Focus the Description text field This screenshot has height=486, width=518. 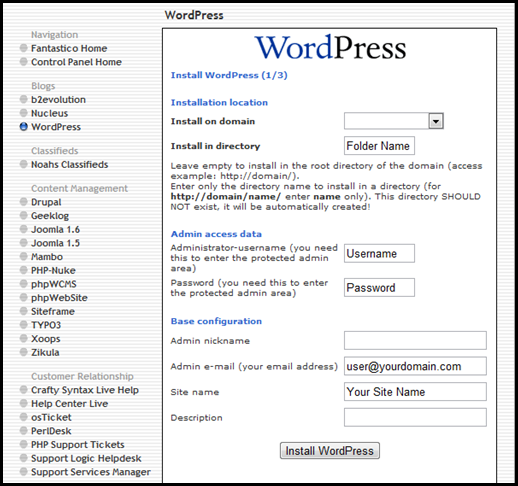click(x=415, y=417)
